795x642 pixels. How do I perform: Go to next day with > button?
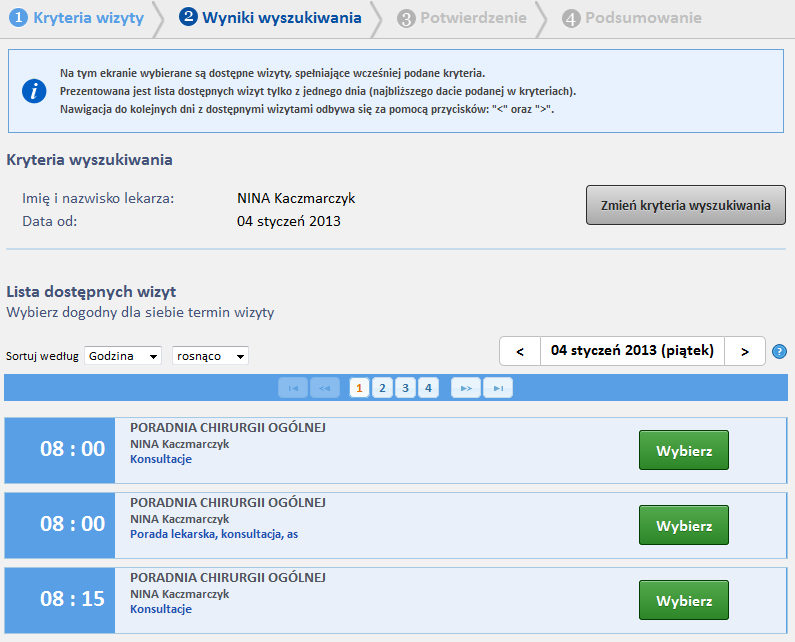(x=744, y=351)
